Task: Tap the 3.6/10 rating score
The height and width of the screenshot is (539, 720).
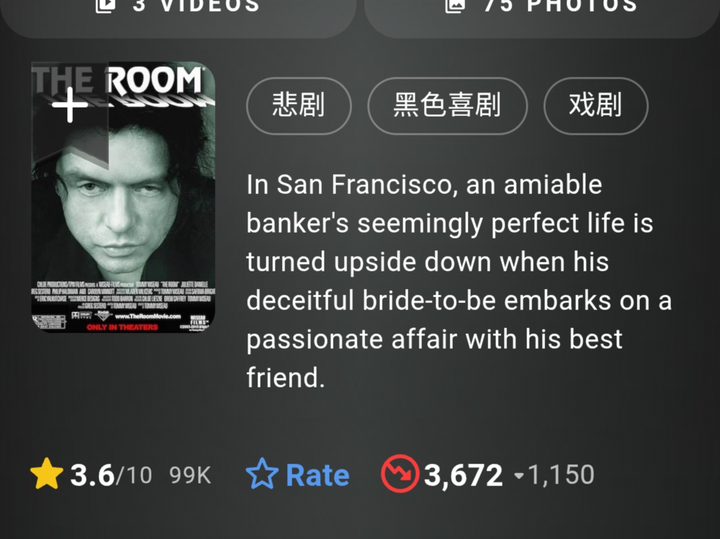Action: (111, 475)
